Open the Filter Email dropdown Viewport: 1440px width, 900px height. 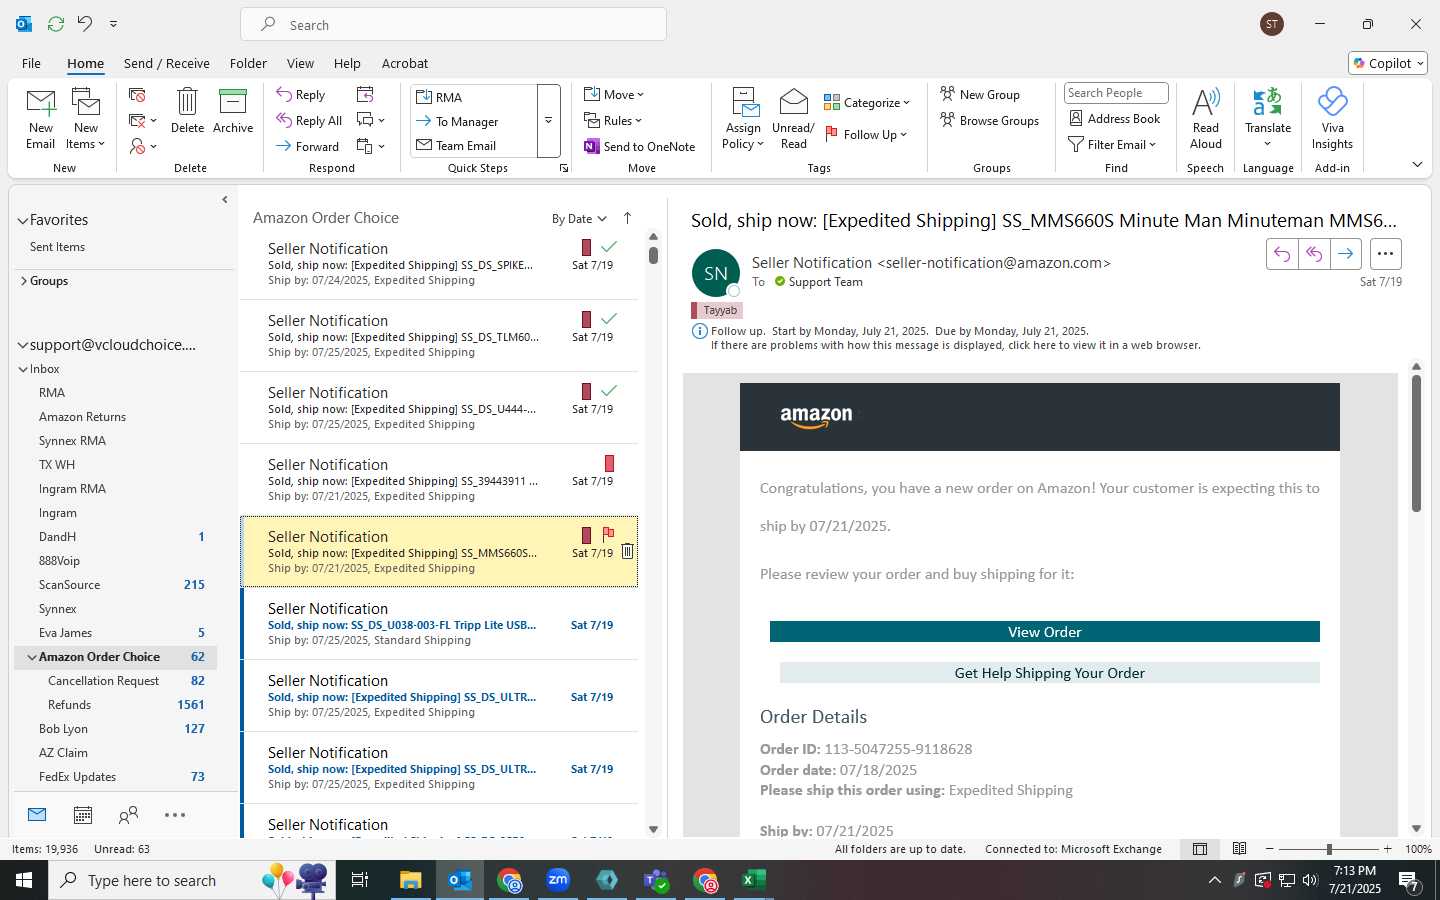1112,144
